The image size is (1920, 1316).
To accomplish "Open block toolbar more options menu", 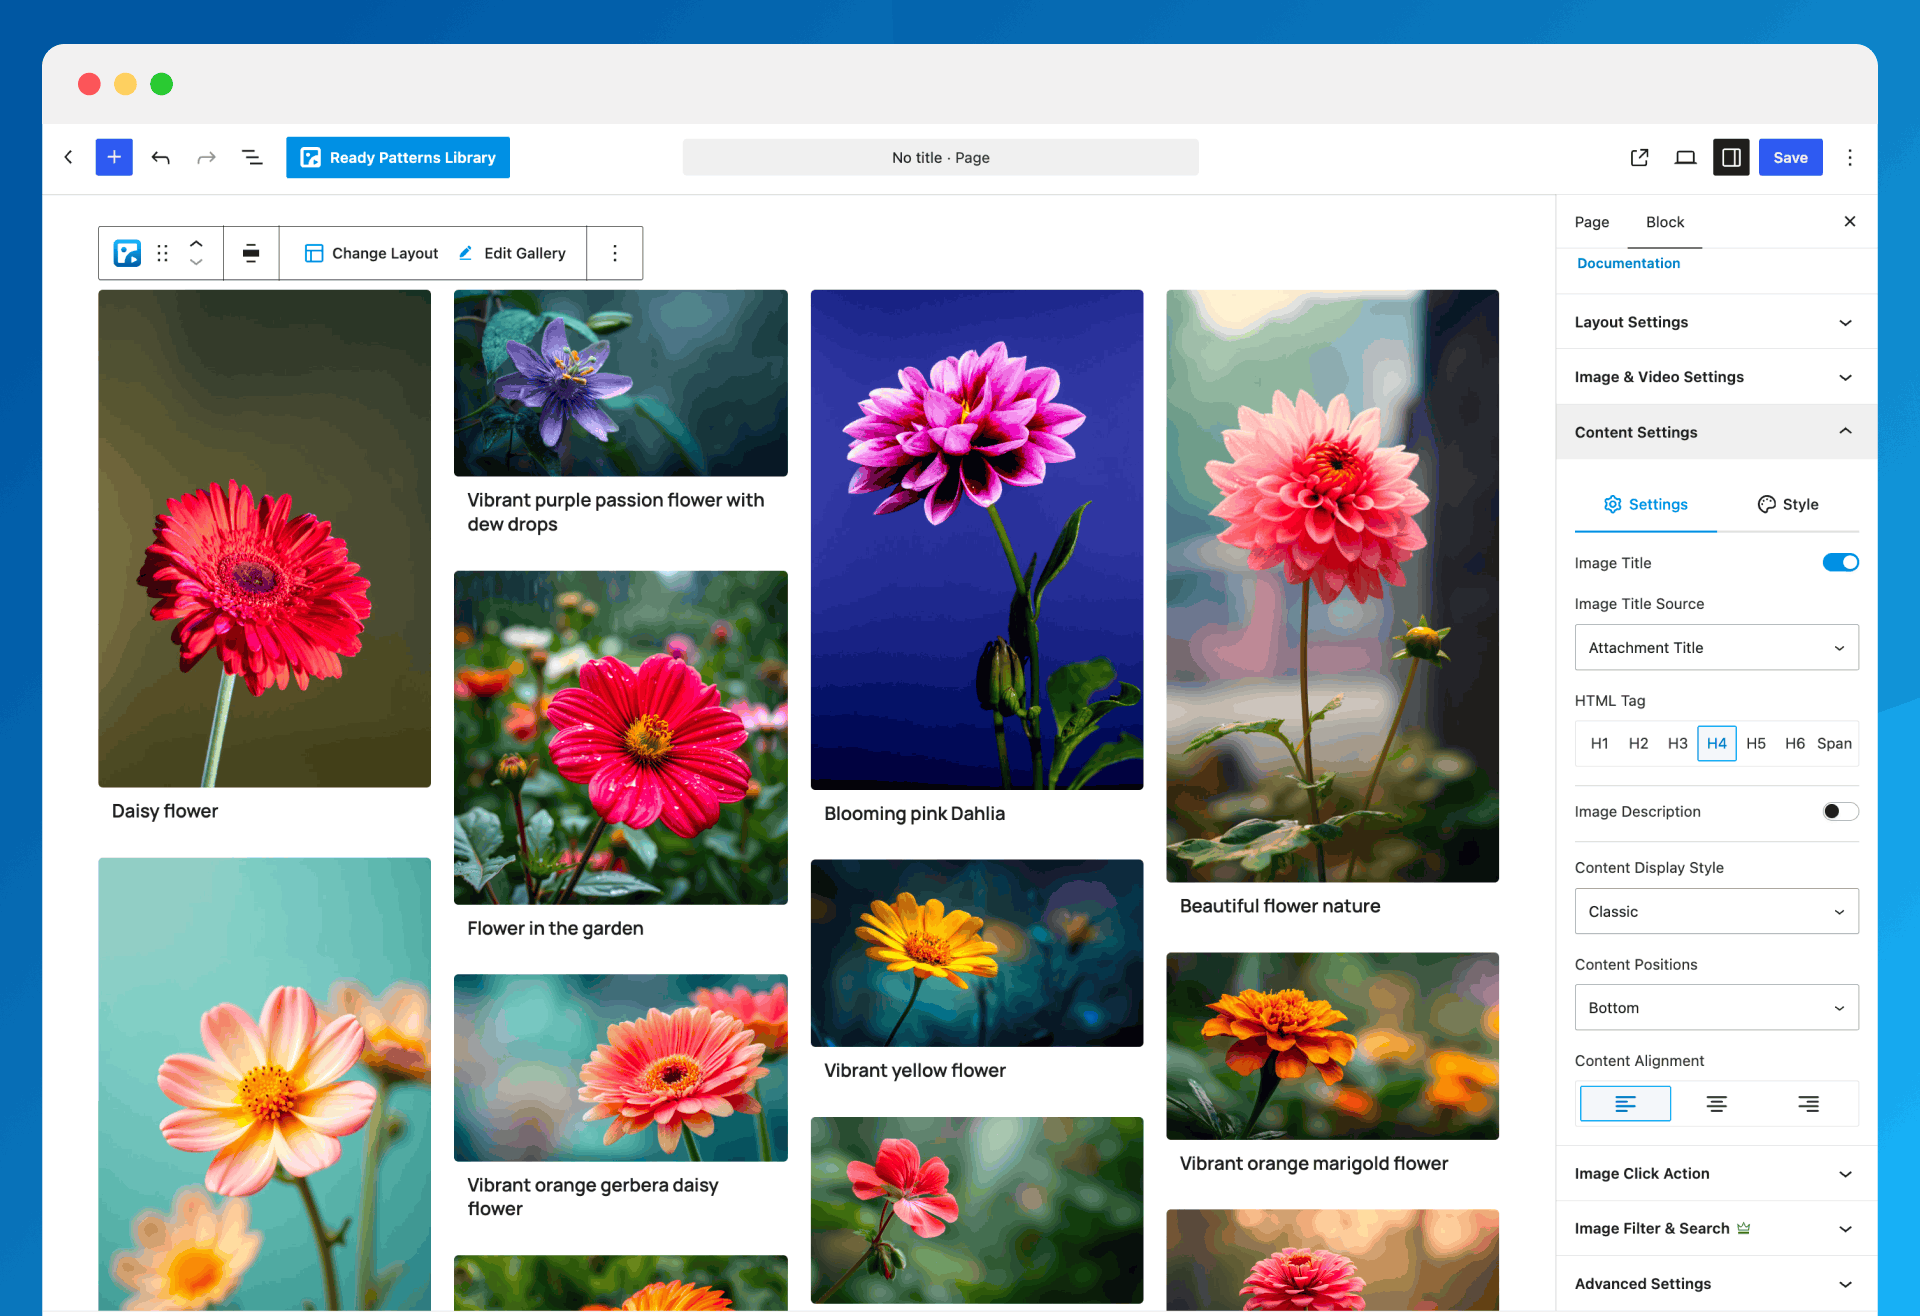I will pos(615,253).
